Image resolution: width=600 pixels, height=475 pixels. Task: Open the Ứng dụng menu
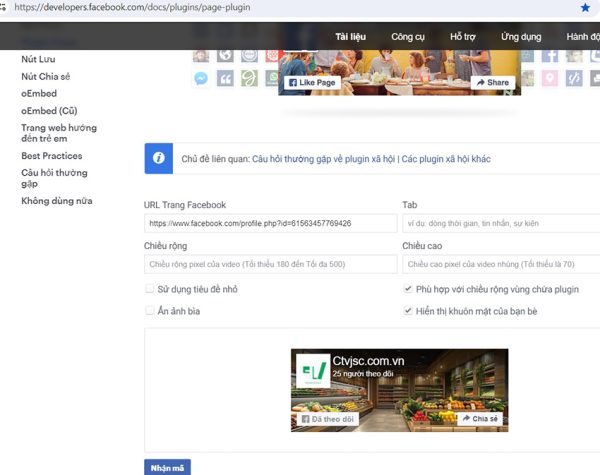point(521,37)
